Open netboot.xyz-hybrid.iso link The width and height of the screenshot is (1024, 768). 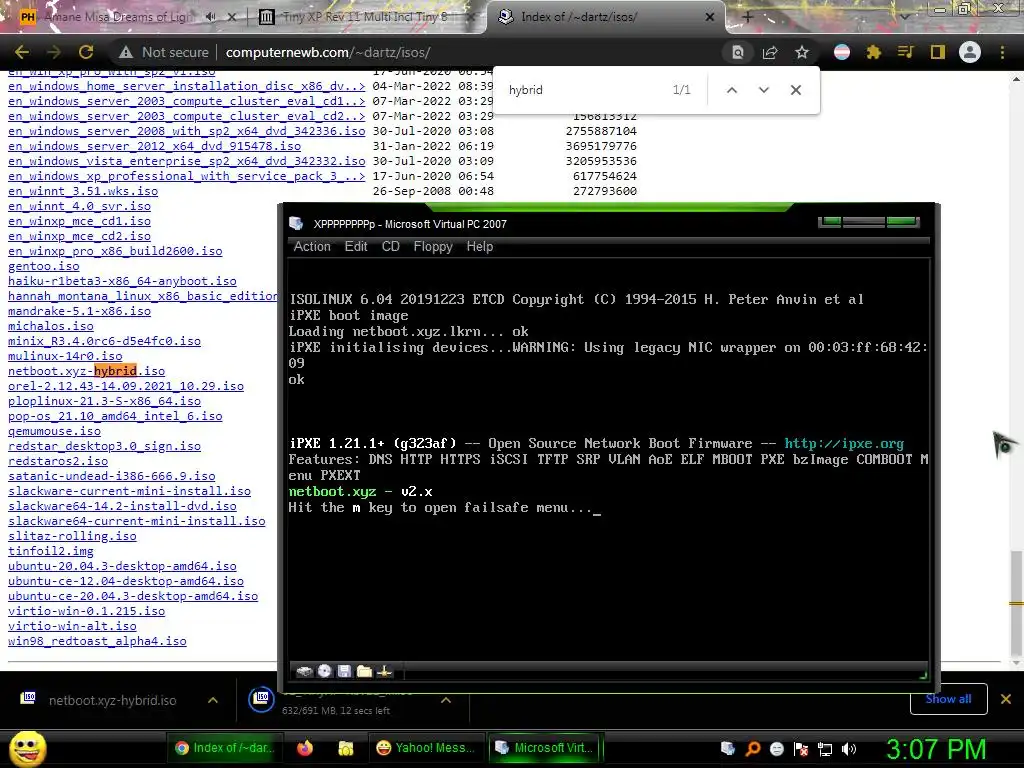point(86,371)
